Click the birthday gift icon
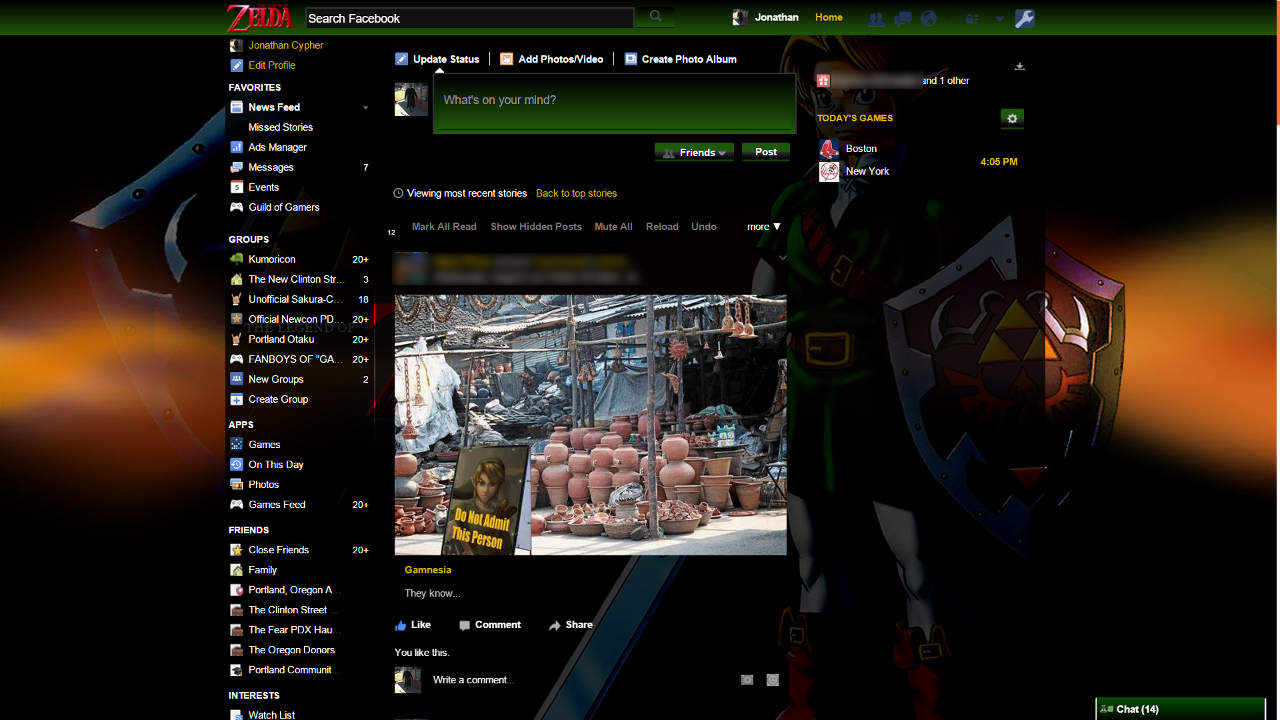 (823, 80)
